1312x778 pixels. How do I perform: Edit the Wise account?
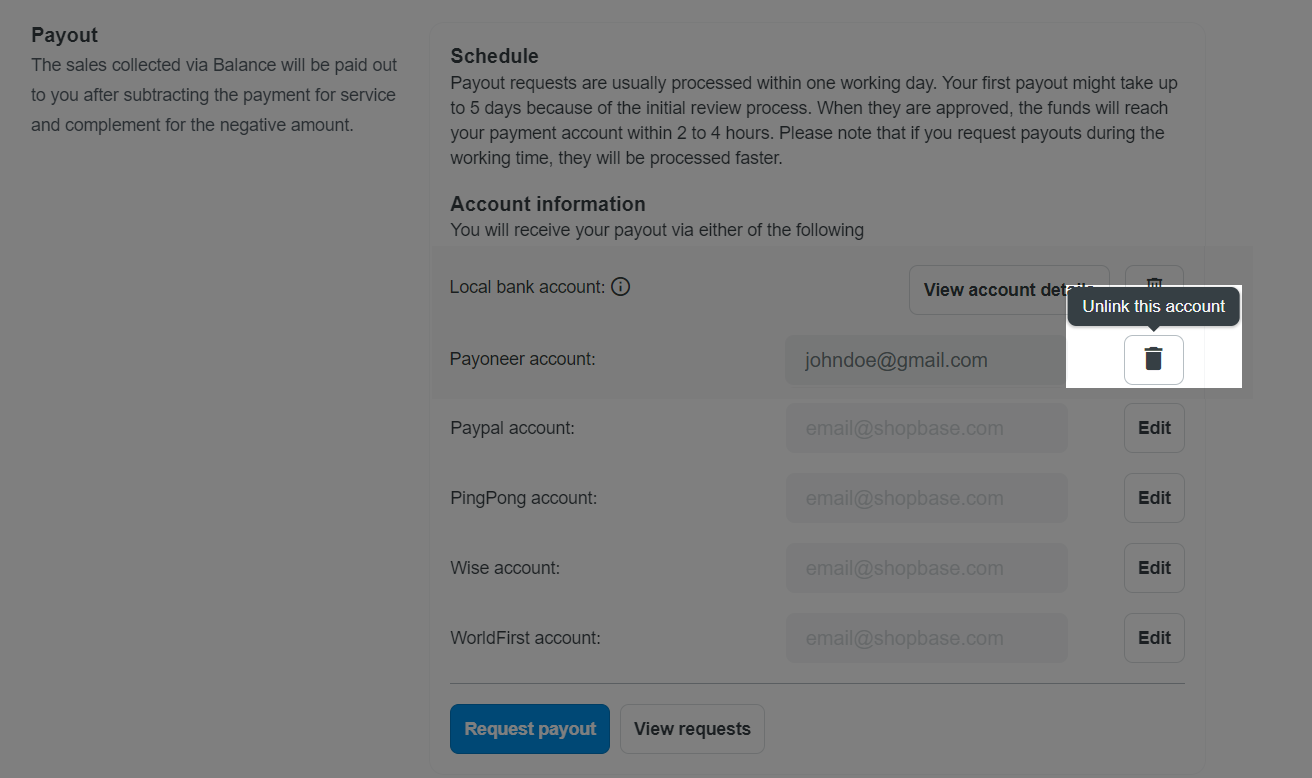(1154, 568)
